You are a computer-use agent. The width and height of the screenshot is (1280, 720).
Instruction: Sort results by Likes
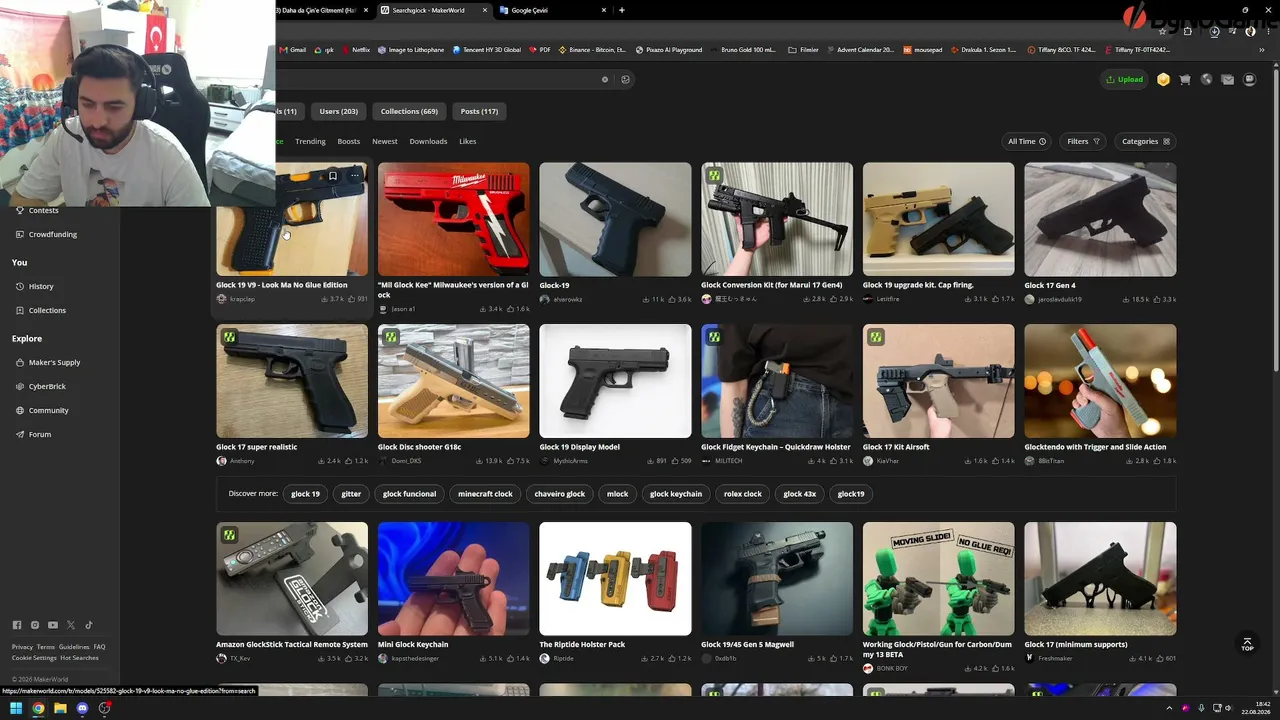[467, 141]
